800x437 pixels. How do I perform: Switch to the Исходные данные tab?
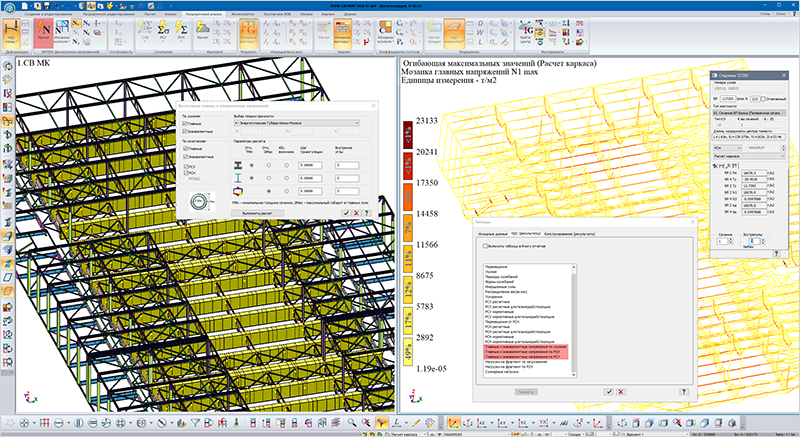coord(492,234)
